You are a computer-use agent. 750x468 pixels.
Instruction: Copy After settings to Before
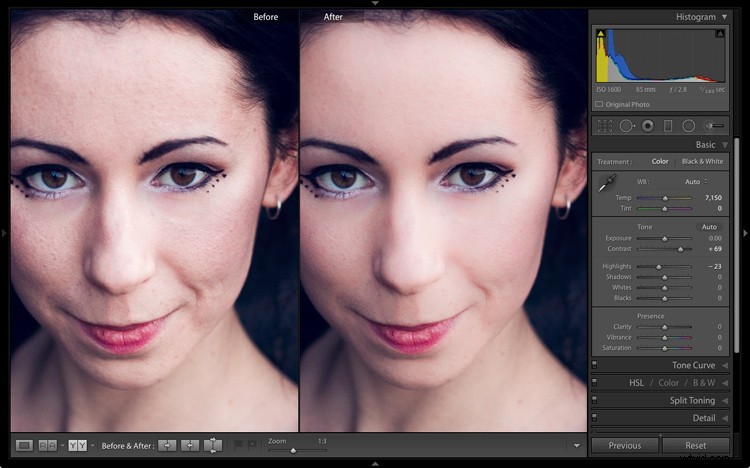[190, 446]
